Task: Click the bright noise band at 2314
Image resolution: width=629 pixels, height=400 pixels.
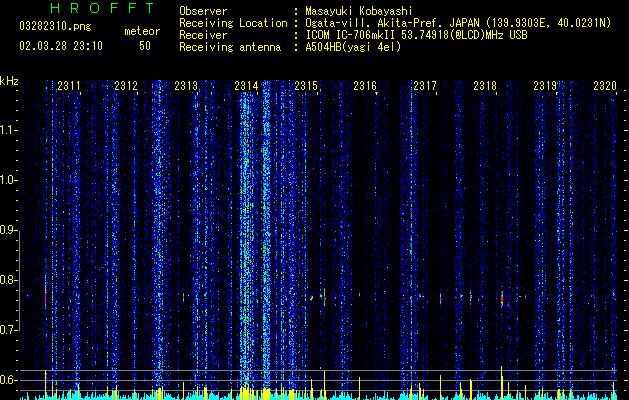Action: coord(246,241)
